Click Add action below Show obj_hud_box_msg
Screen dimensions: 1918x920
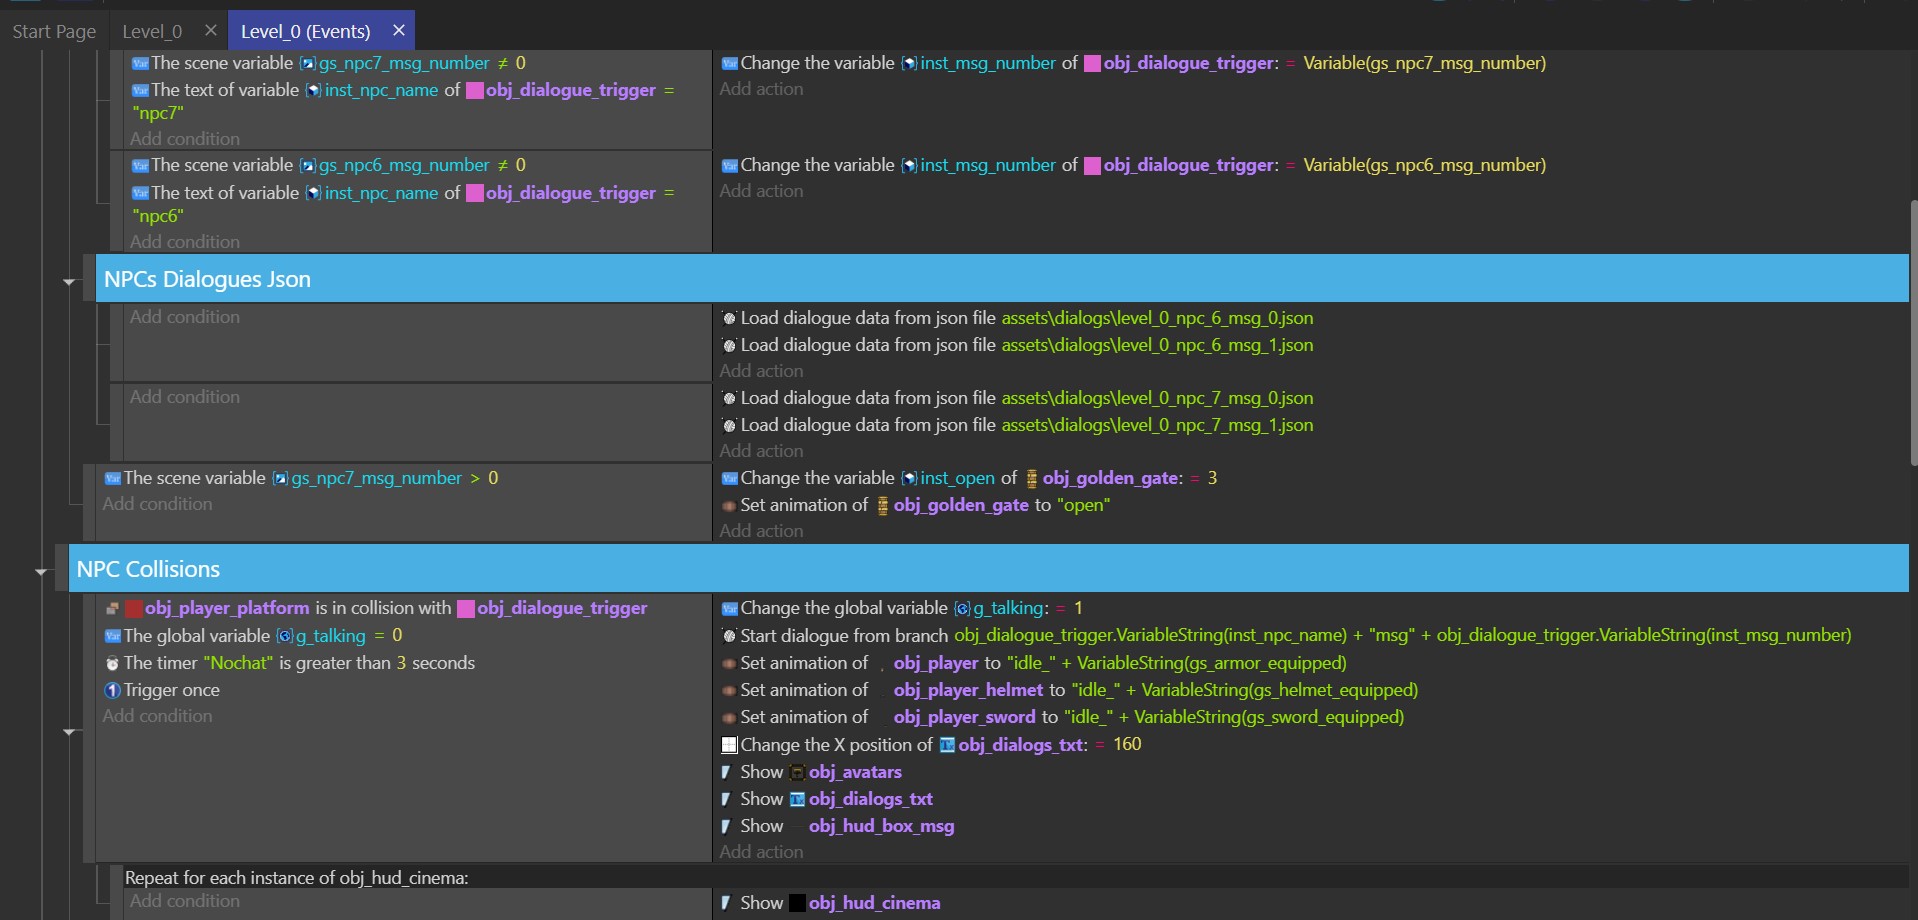(x=761, y=852)
